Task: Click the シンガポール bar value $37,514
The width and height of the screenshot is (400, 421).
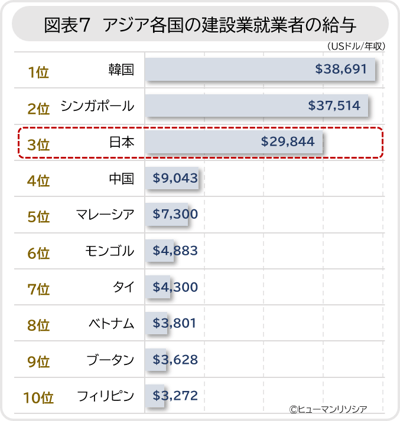Action: coord(334,106)
